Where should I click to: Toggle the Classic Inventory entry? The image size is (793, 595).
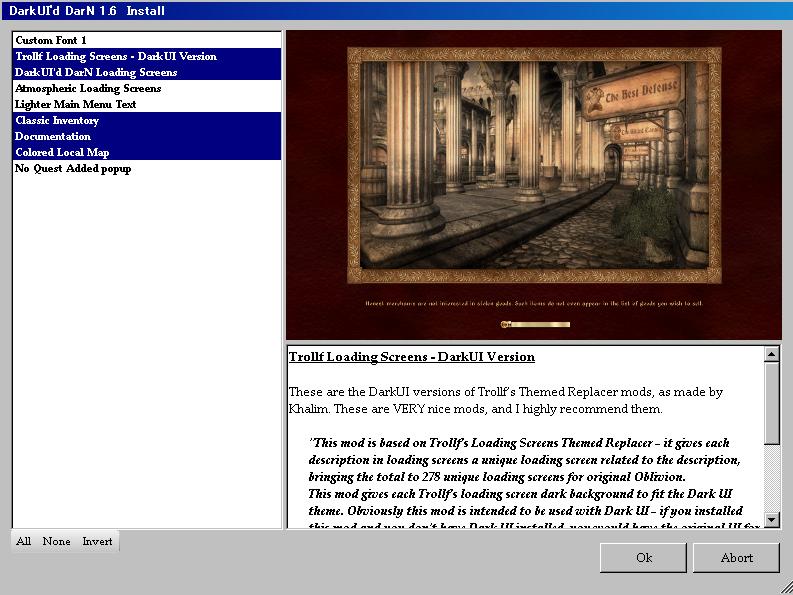(147, 120)
